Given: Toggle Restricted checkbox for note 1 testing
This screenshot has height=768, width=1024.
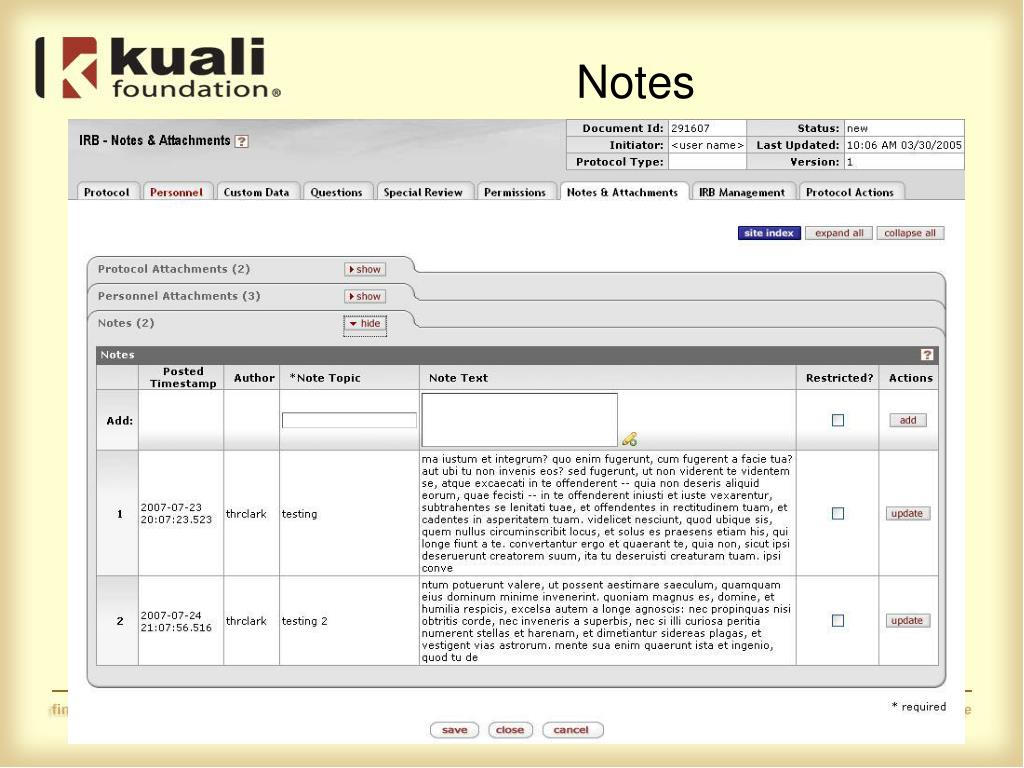Looking at the screenshot, I should click(838, 513).
